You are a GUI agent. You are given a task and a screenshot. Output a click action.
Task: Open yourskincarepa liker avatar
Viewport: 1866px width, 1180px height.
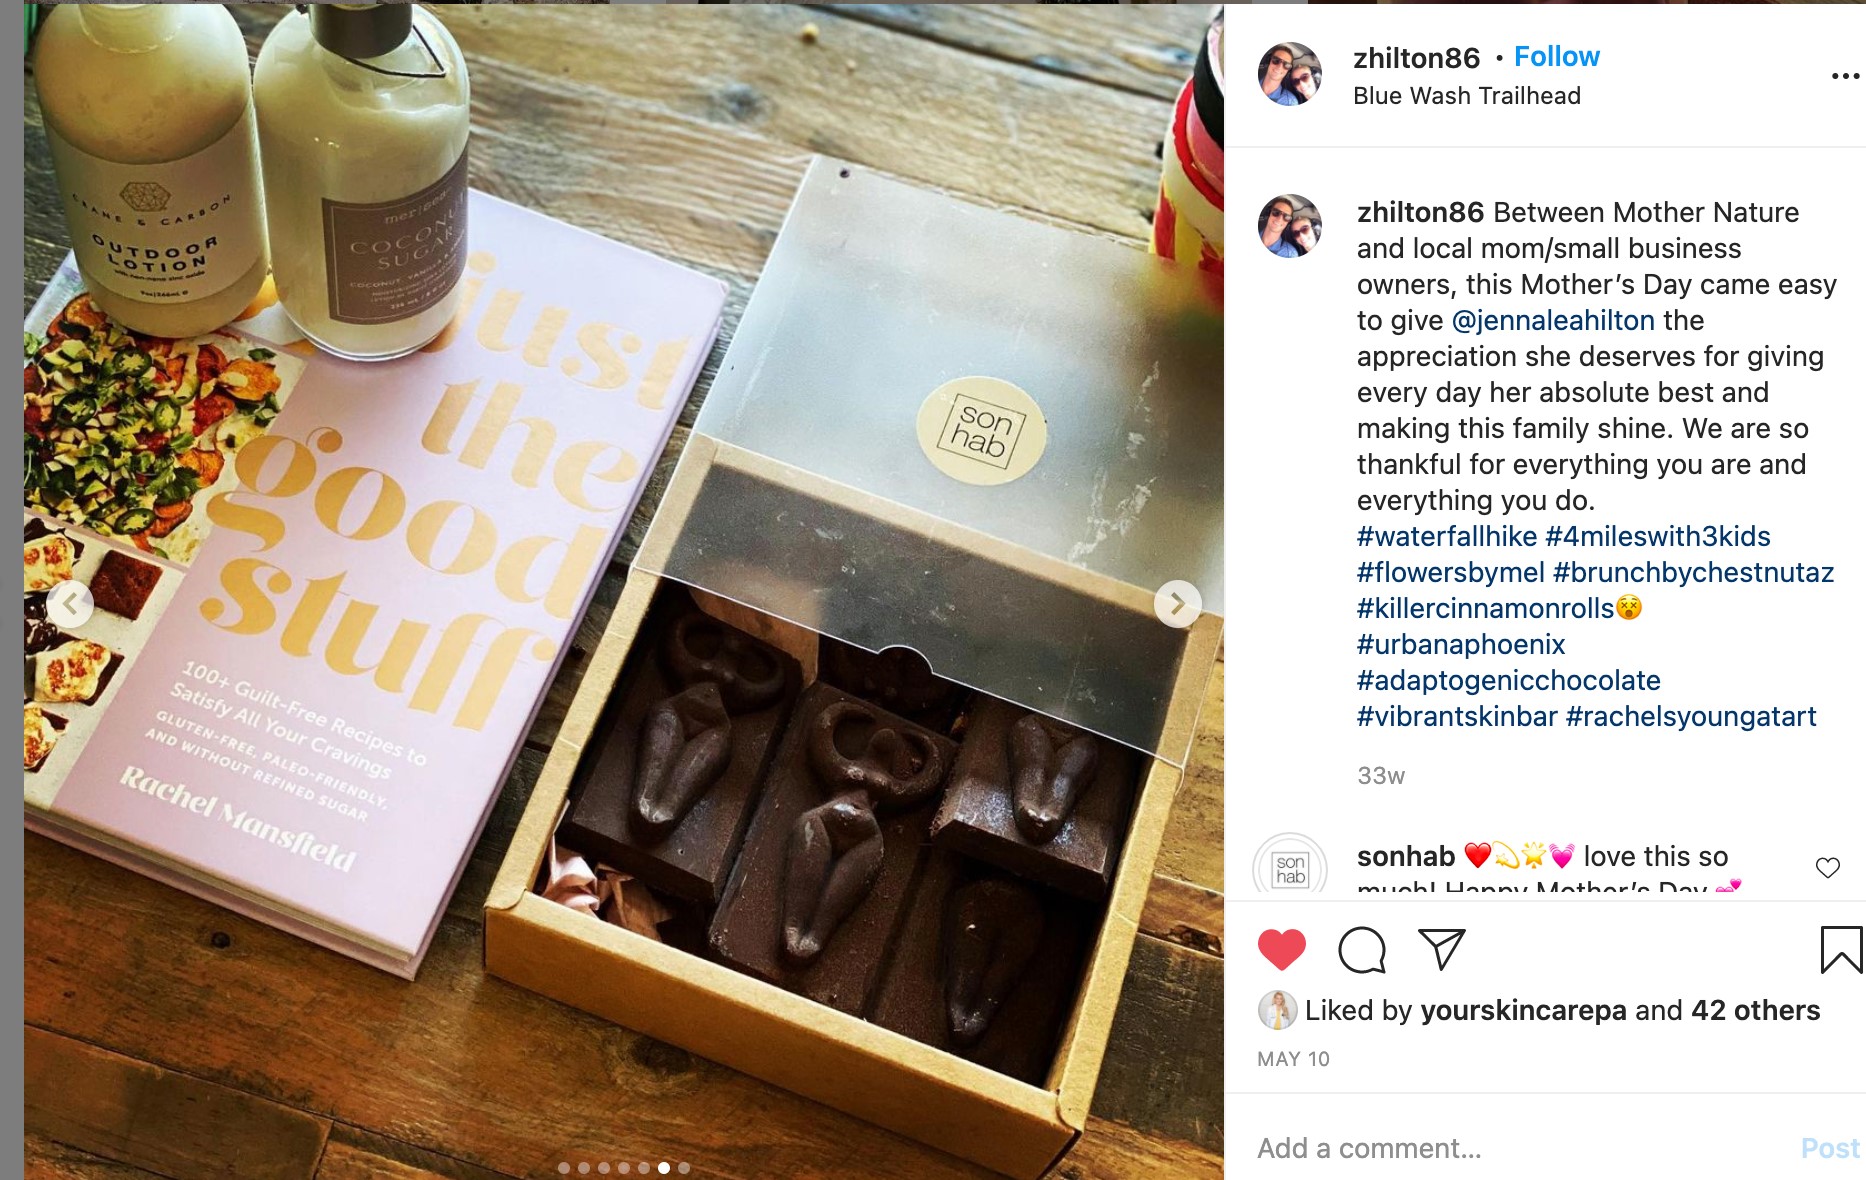1277,1010
